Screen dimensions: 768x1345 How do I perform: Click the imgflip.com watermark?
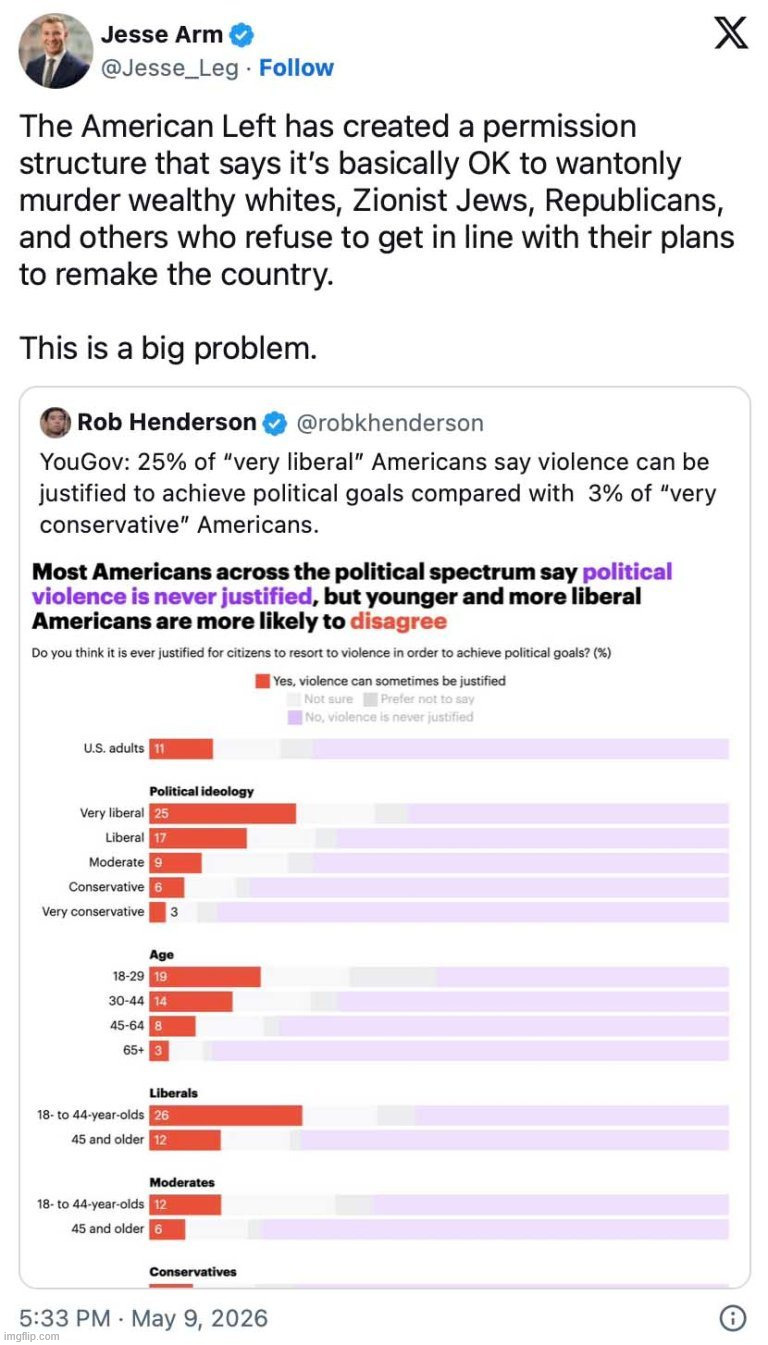click(31, 1336)
